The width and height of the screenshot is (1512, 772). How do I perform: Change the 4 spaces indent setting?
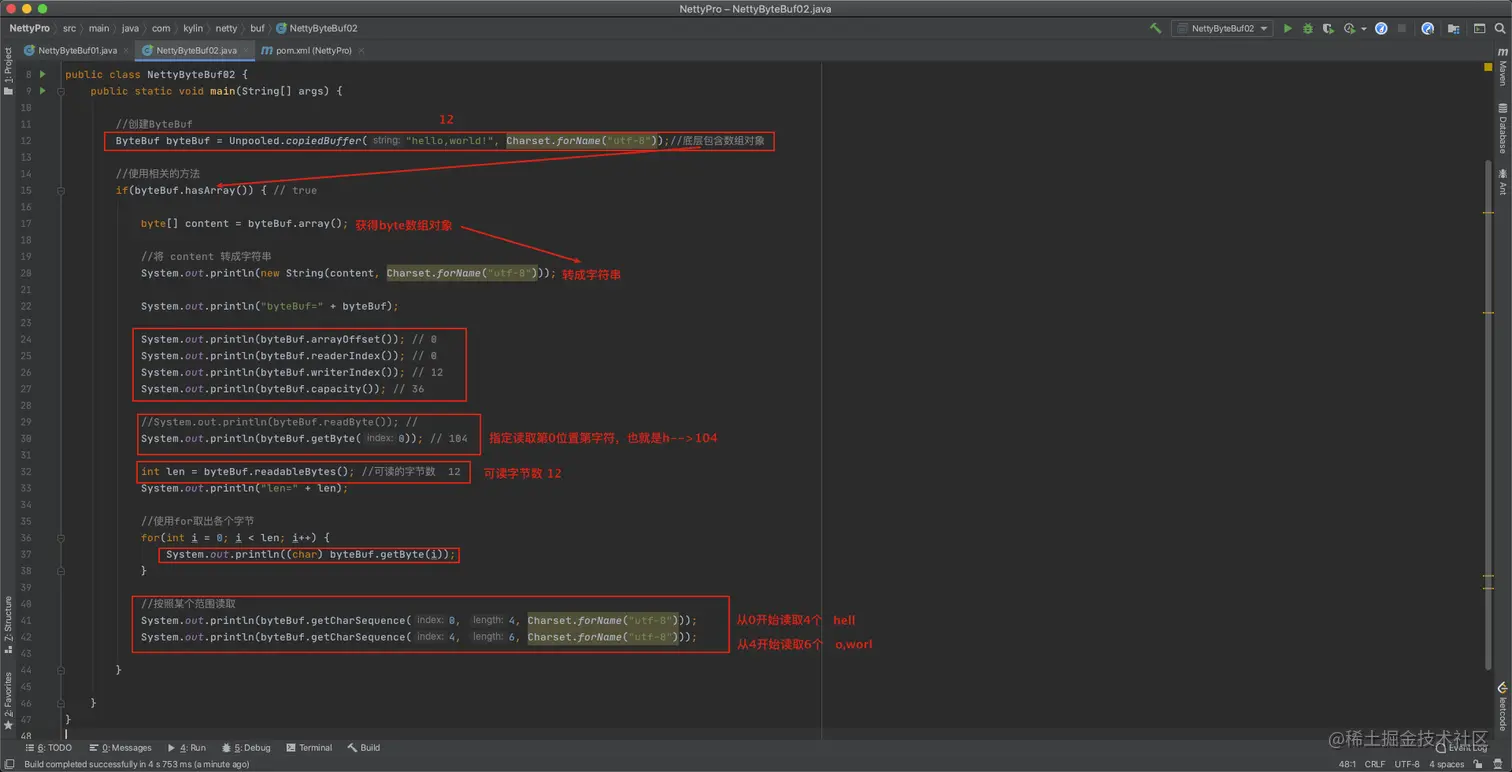point(1446,764)
